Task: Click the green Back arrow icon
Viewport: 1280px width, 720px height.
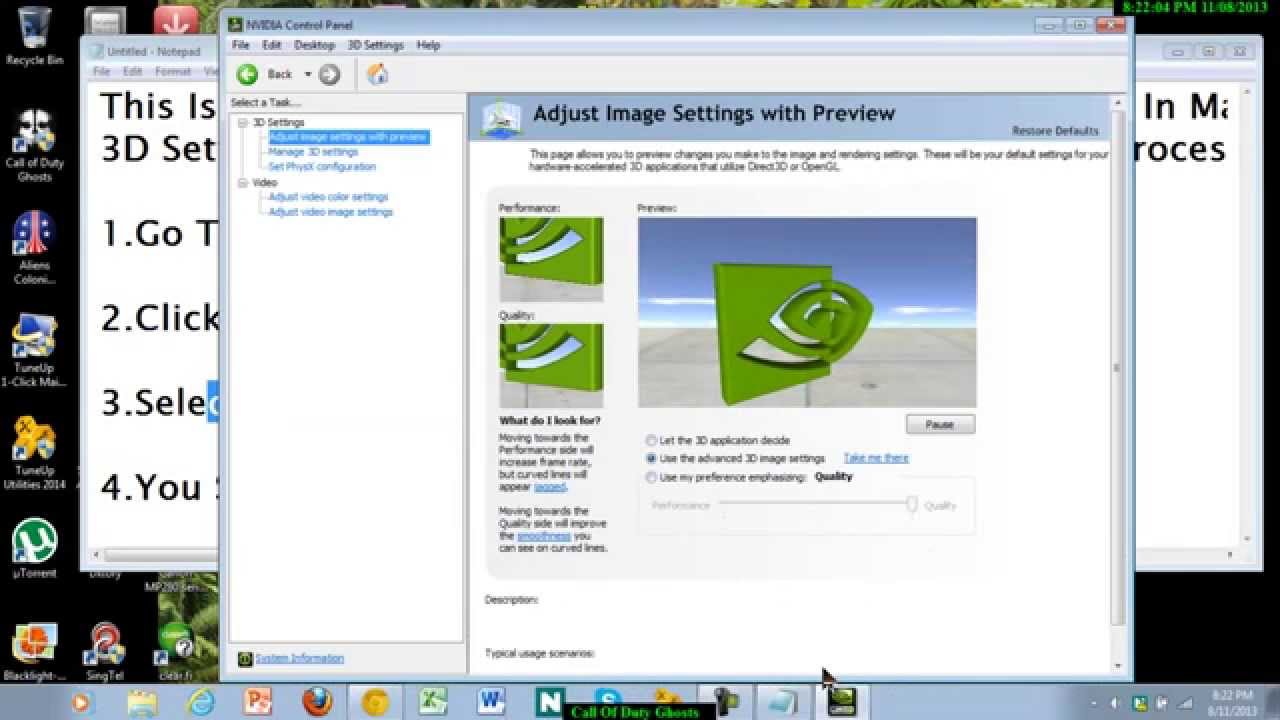Action: (x=247, y=74)
